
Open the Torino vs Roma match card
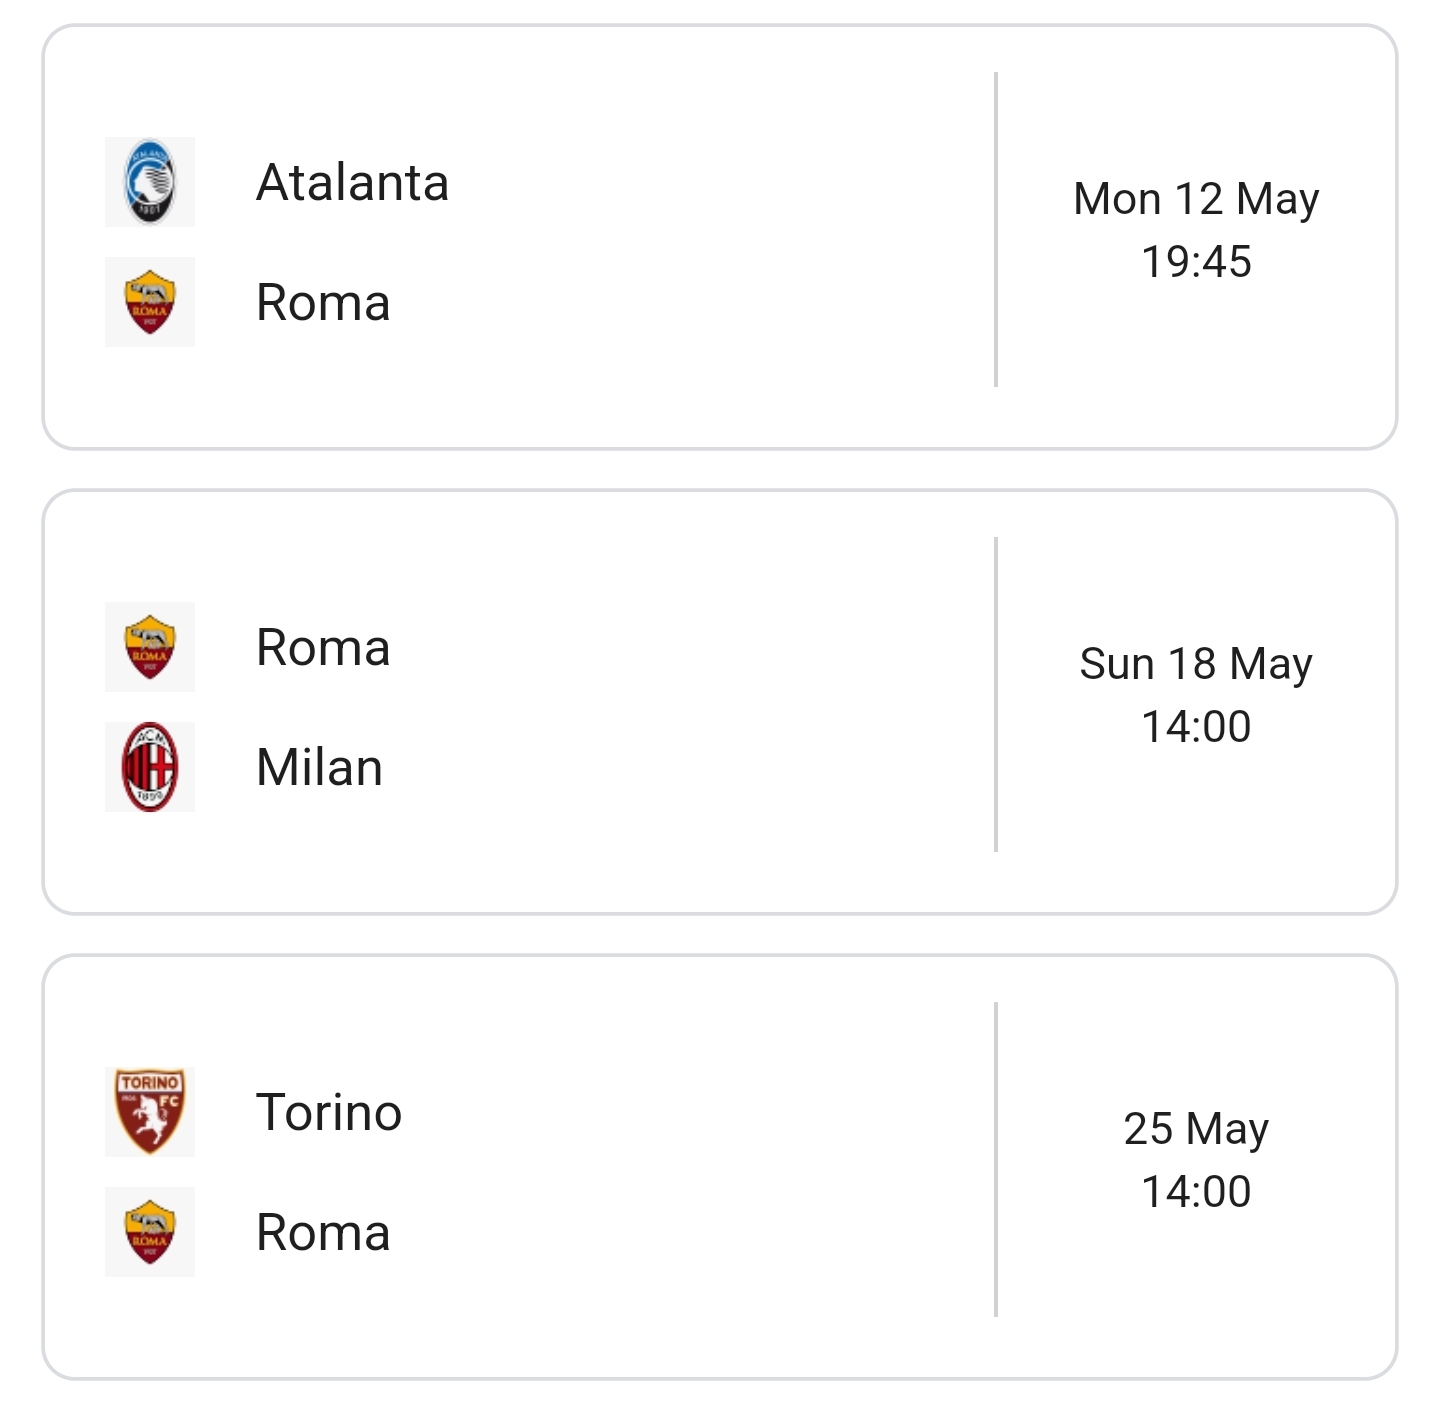pyautogui.click(x=720, y=1167)
